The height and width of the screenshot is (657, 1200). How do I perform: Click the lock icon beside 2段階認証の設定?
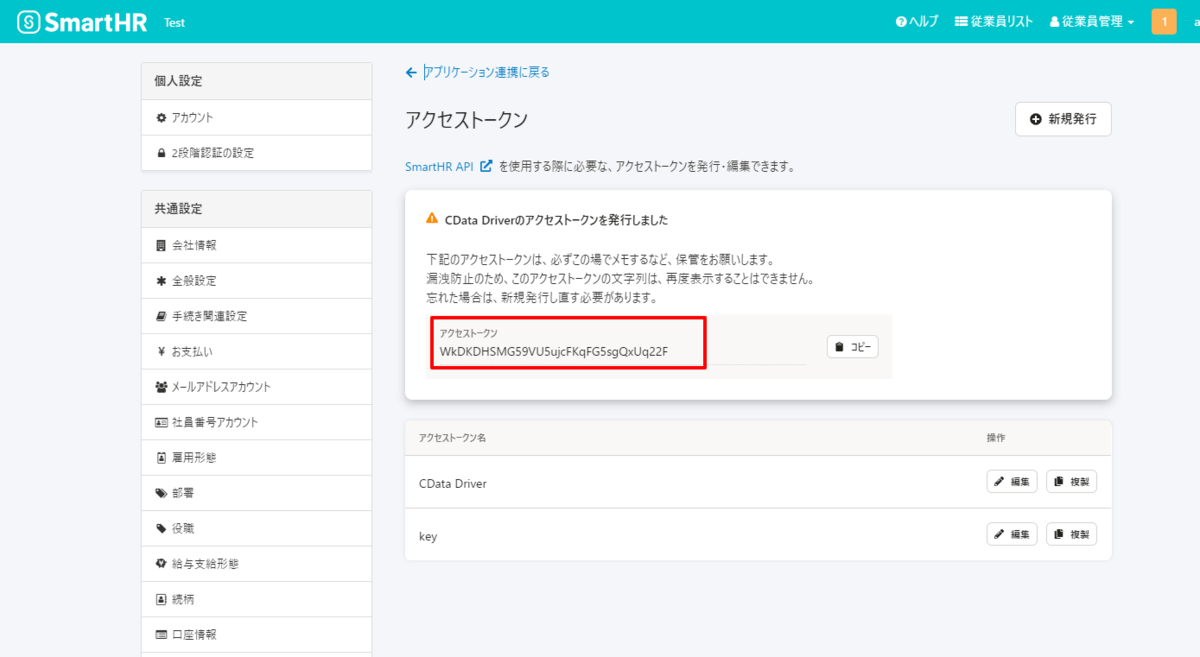(x=161, y=153)
